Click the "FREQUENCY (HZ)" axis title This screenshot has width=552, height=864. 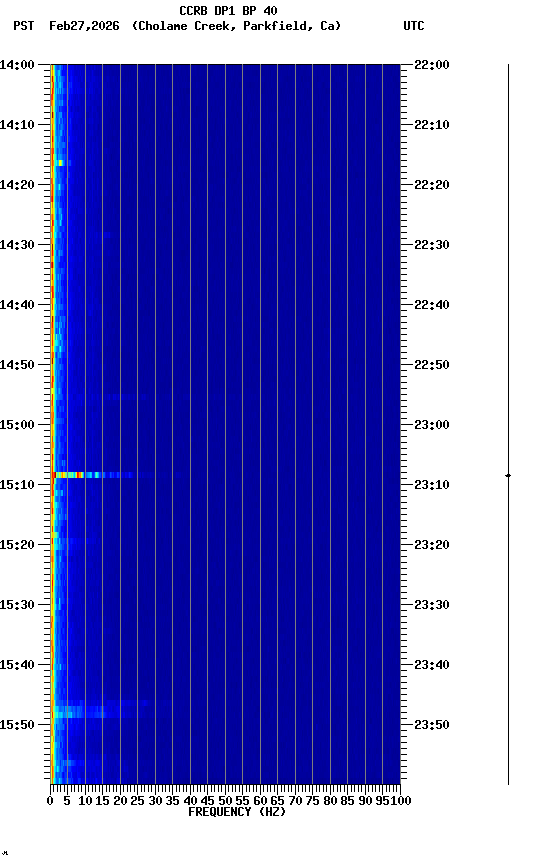(237, 812)
